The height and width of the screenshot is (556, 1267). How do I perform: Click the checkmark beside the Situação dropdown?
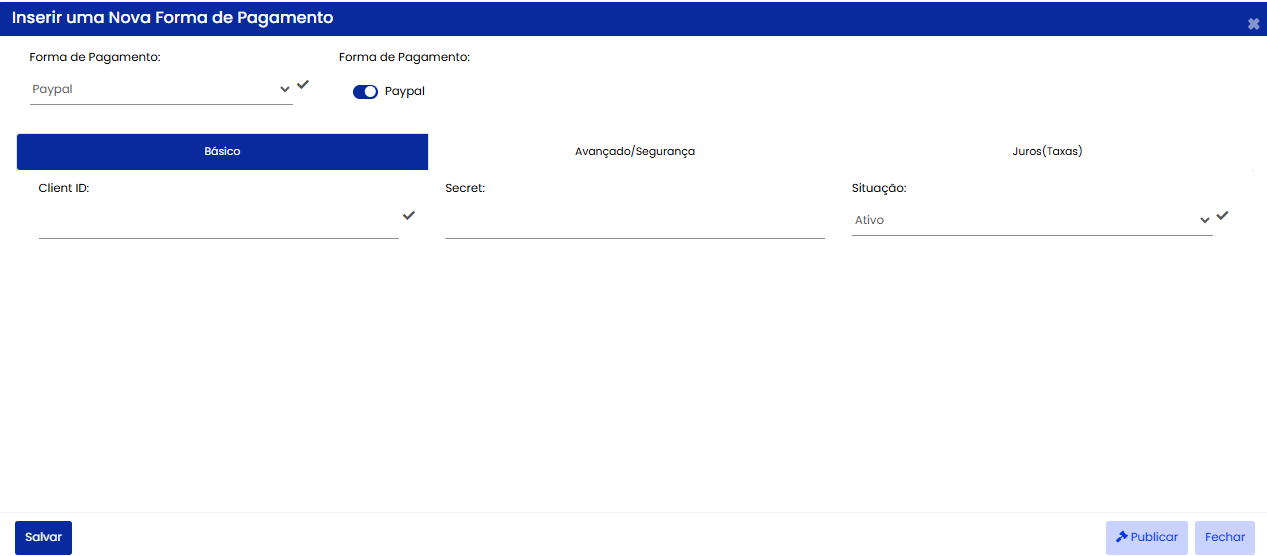tap(1222, 215)
